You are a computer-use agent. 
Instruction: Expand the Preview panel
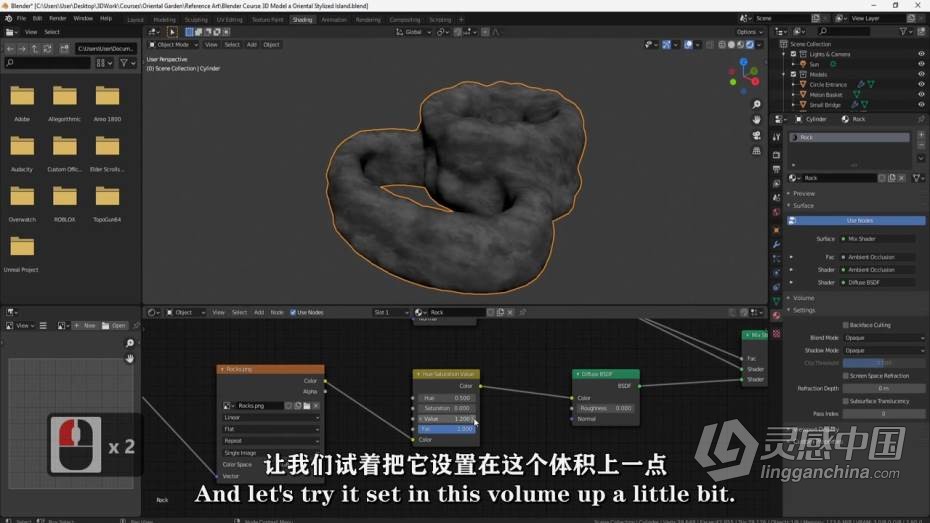[804, 194]
